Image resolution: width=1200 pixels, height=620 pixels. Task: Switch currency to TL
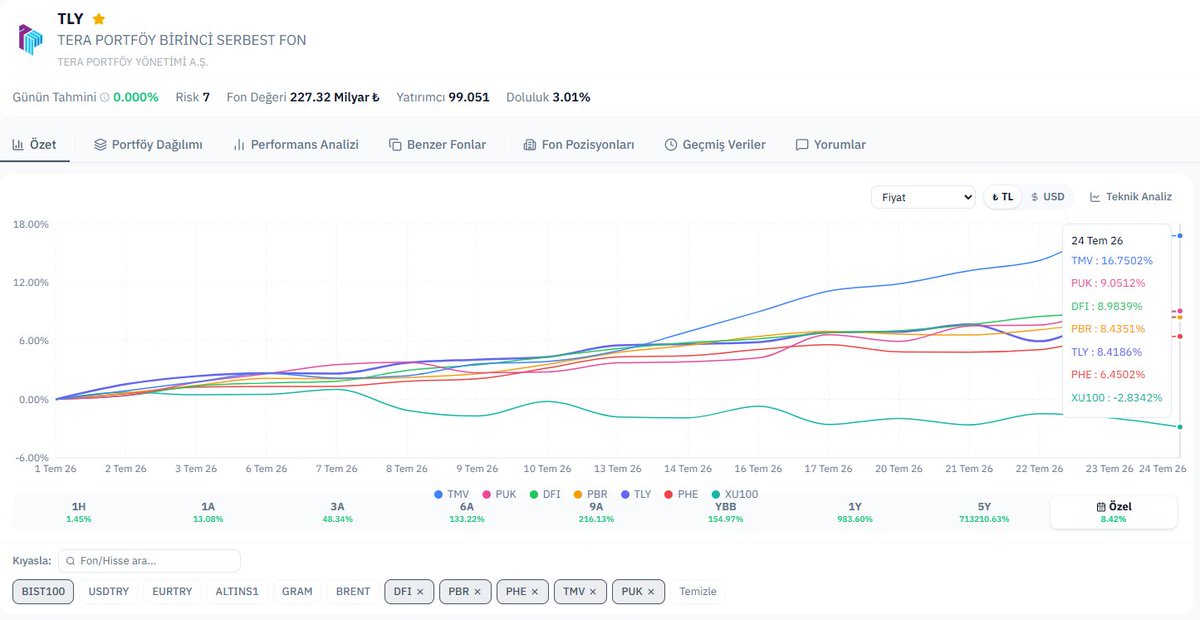click(1003, 197)
